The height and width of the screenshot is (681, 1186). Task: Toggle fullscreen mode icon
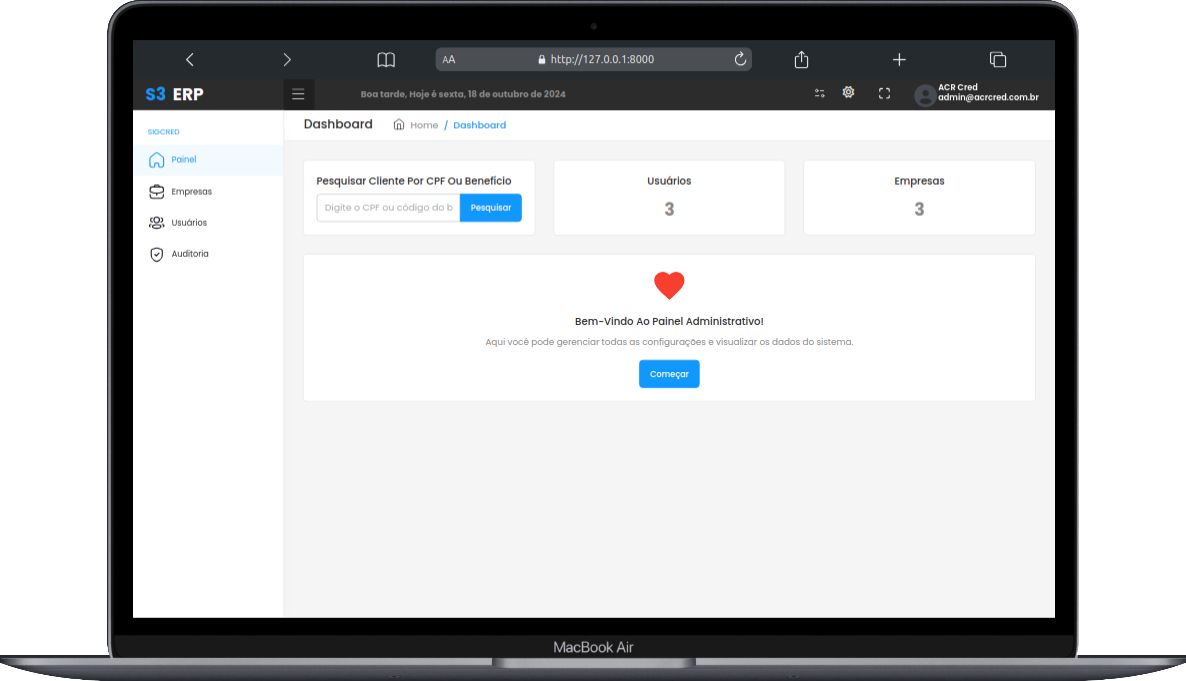(884, 93)
